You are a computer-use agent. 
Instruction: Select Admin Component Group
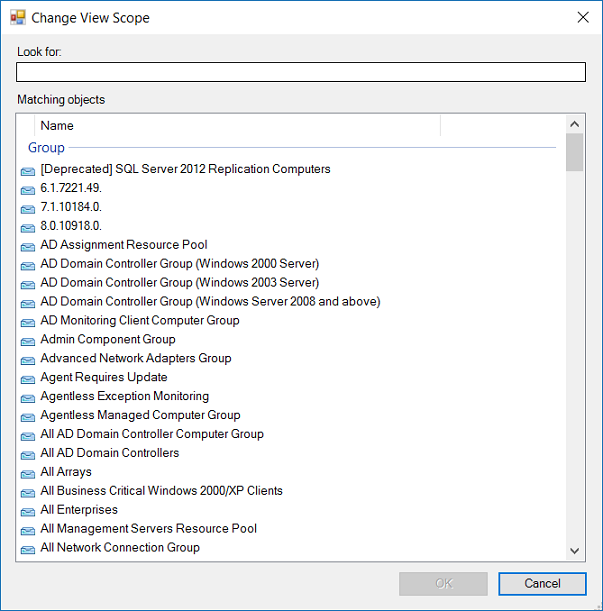[x=108, y=339]
